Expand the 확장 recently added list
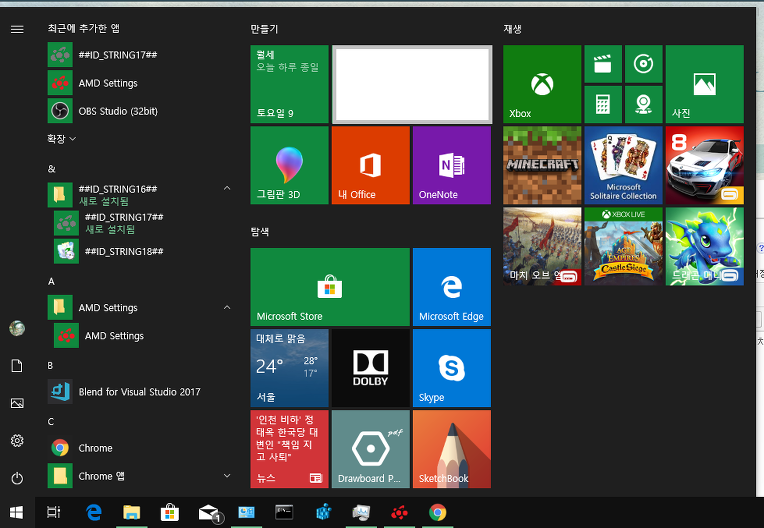The image size is (764, 528). 61,139
